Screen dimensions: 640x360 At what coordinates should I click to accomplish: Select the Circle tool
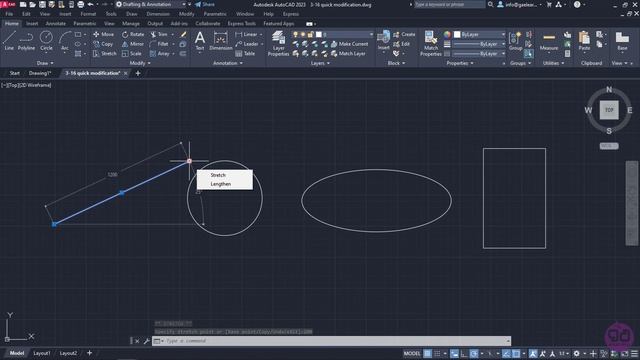tap(46, 41)
